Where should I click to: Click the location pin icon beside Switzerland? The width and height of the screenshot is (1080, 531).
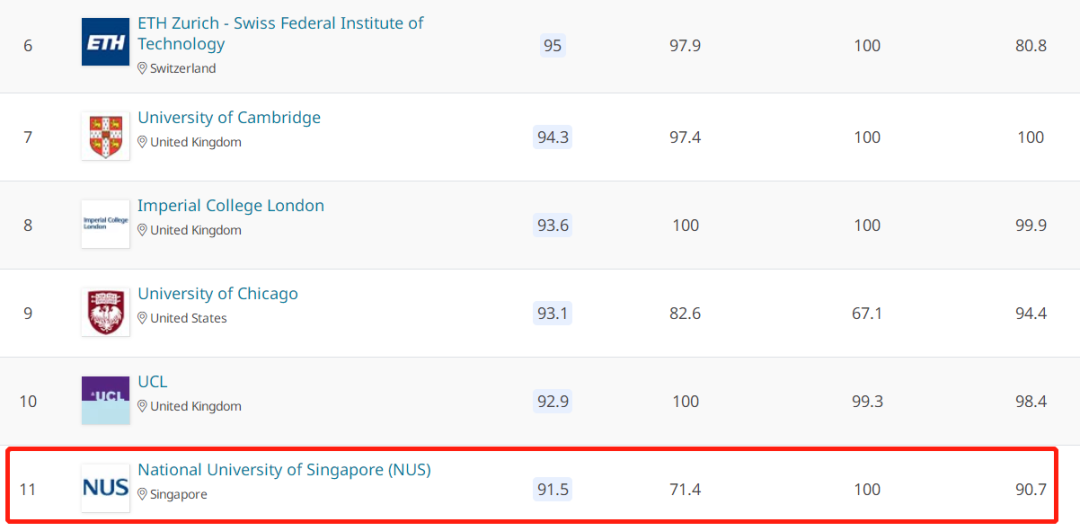coord(143,68)
